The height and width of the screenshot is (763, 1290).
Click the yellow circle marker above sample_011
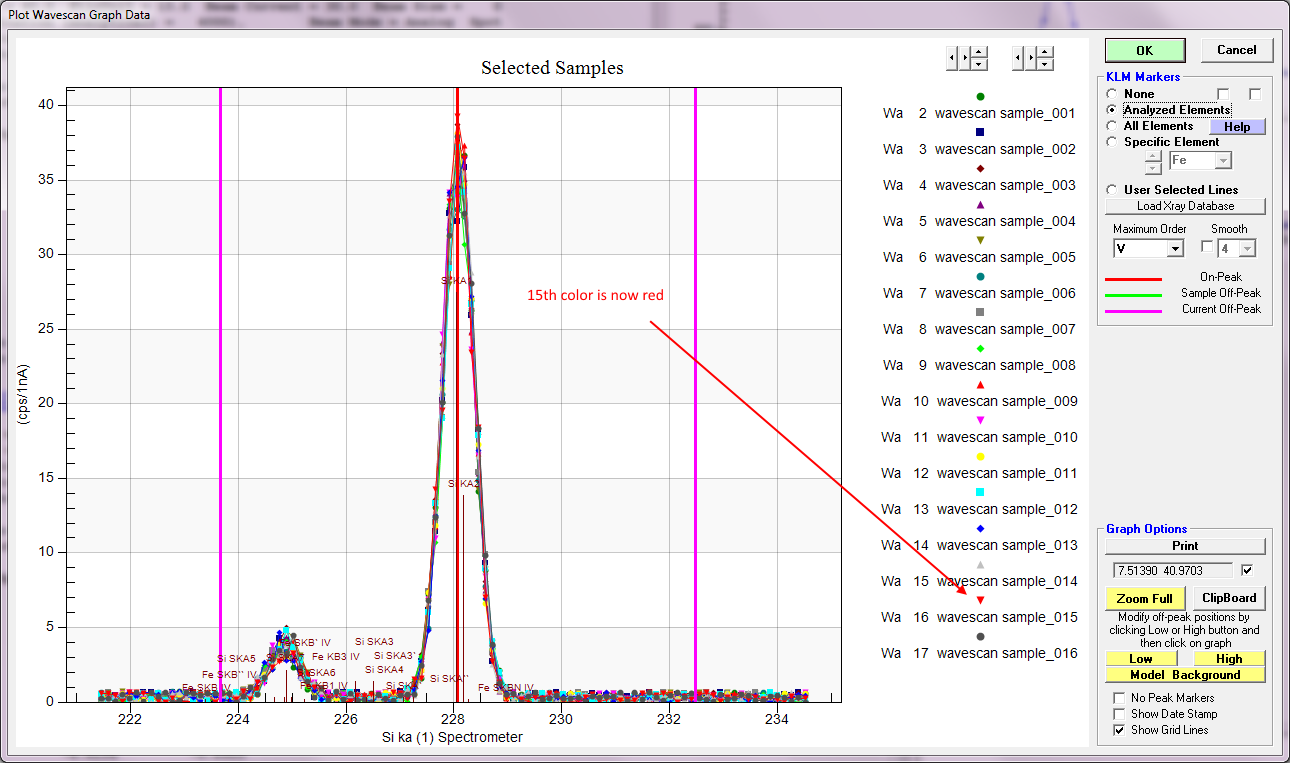[x=980, y=456]
